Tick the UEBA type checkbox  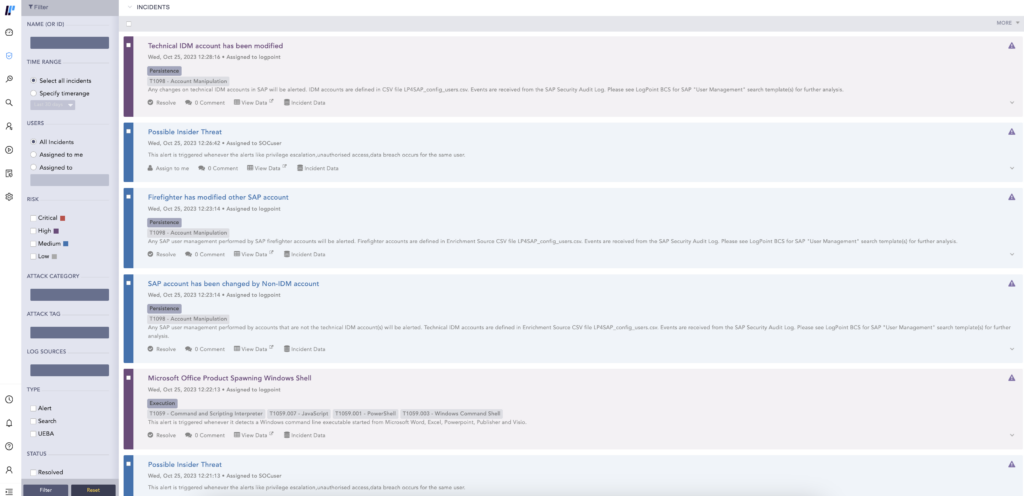click(33, 433)
